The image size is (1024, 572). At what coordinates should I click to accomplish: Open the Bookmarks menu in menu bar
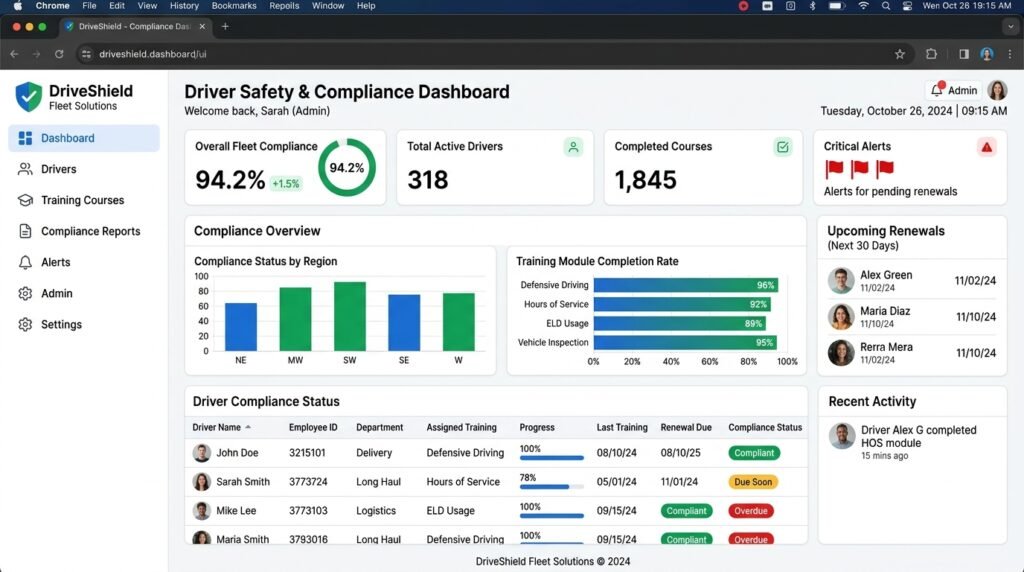(x=234, y=6)
